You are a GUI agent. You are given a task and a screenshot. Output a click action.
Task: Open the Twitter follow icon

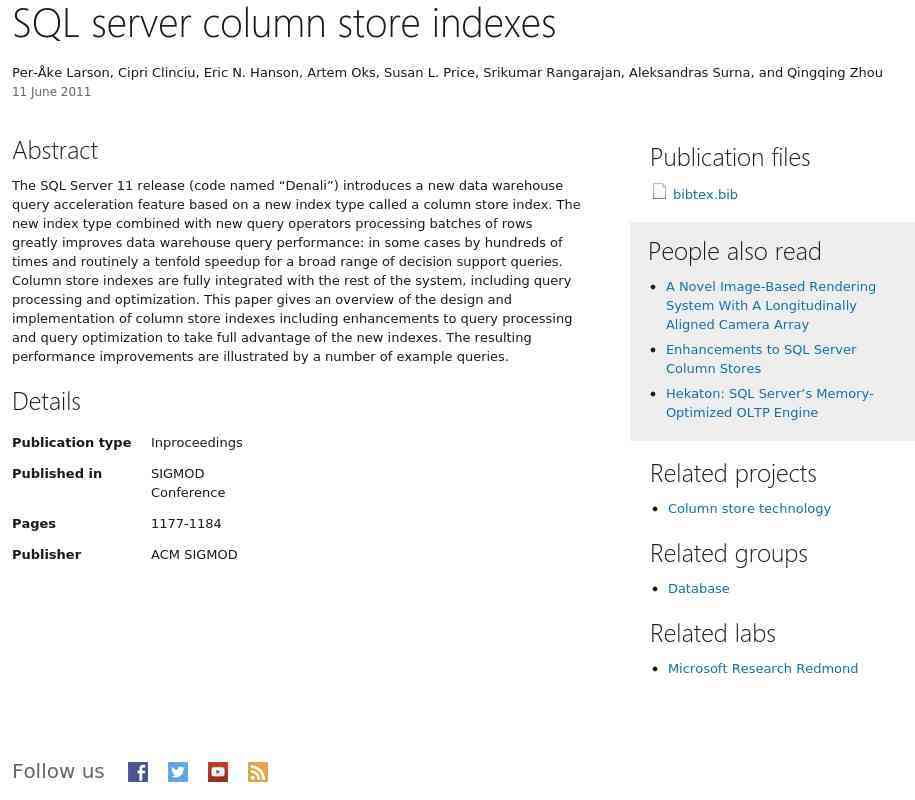pyautogui.click(x=178, y=772)
